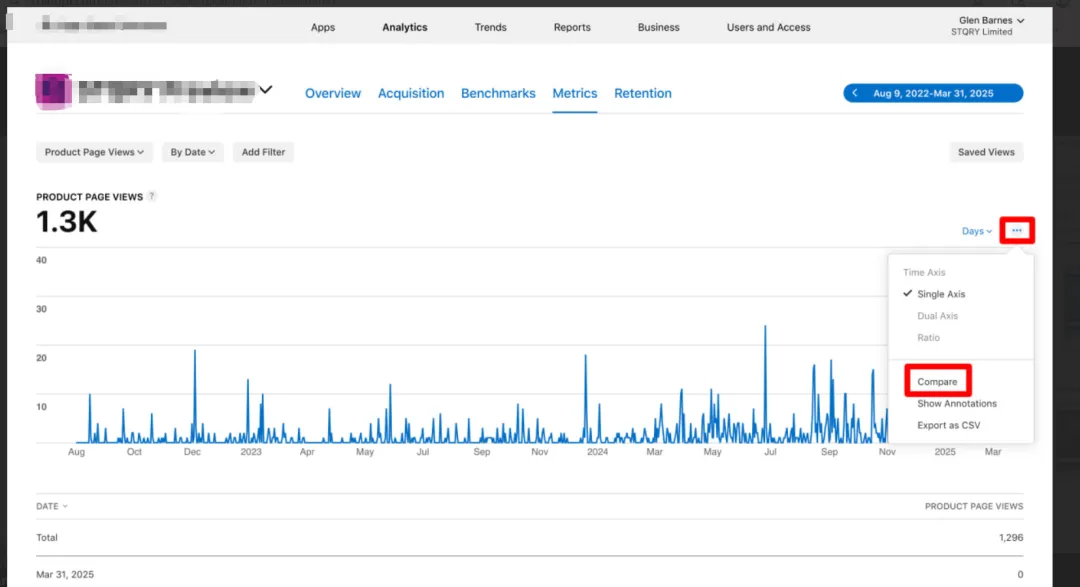Open Business in the top navigation
1080x587 pixels.
[658, 28]
